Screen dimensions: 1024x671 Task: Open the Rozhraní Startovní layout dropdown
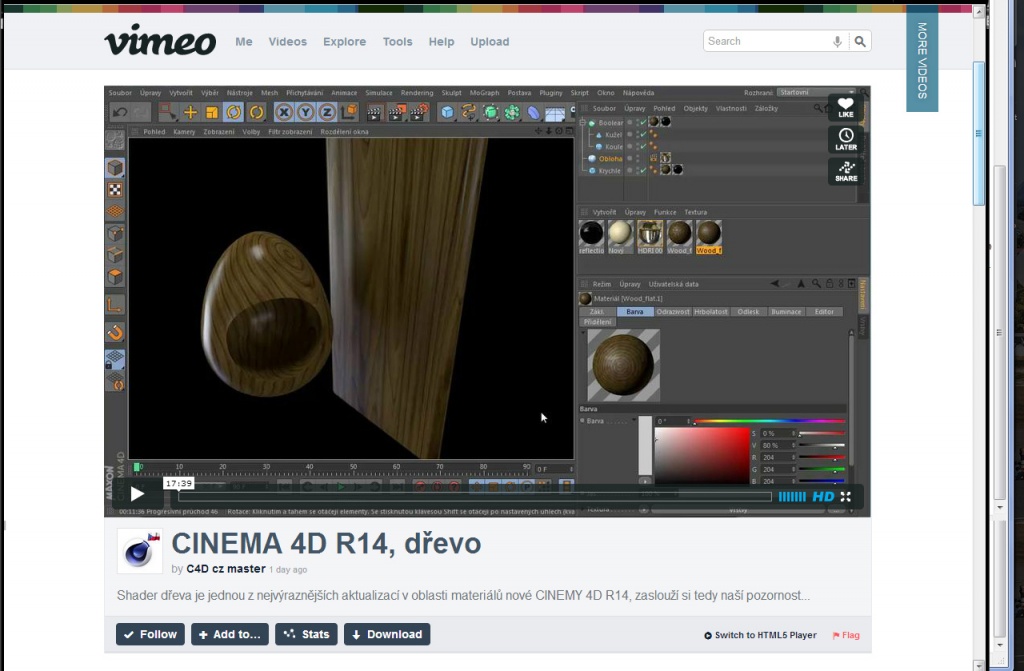click(816, 92)
